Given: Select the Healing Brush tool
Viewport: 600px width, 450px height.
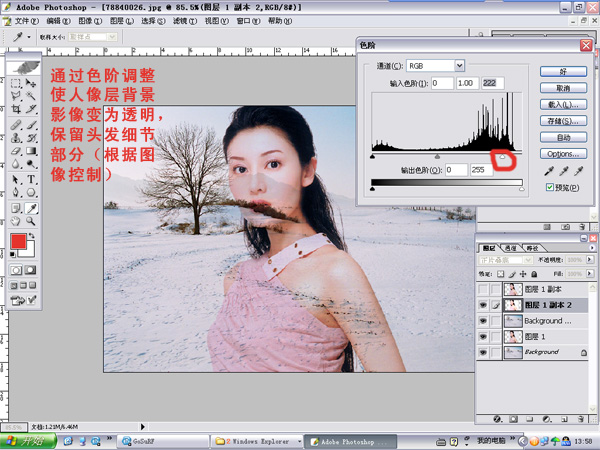Looking at the screenshot, I should 16,125.
